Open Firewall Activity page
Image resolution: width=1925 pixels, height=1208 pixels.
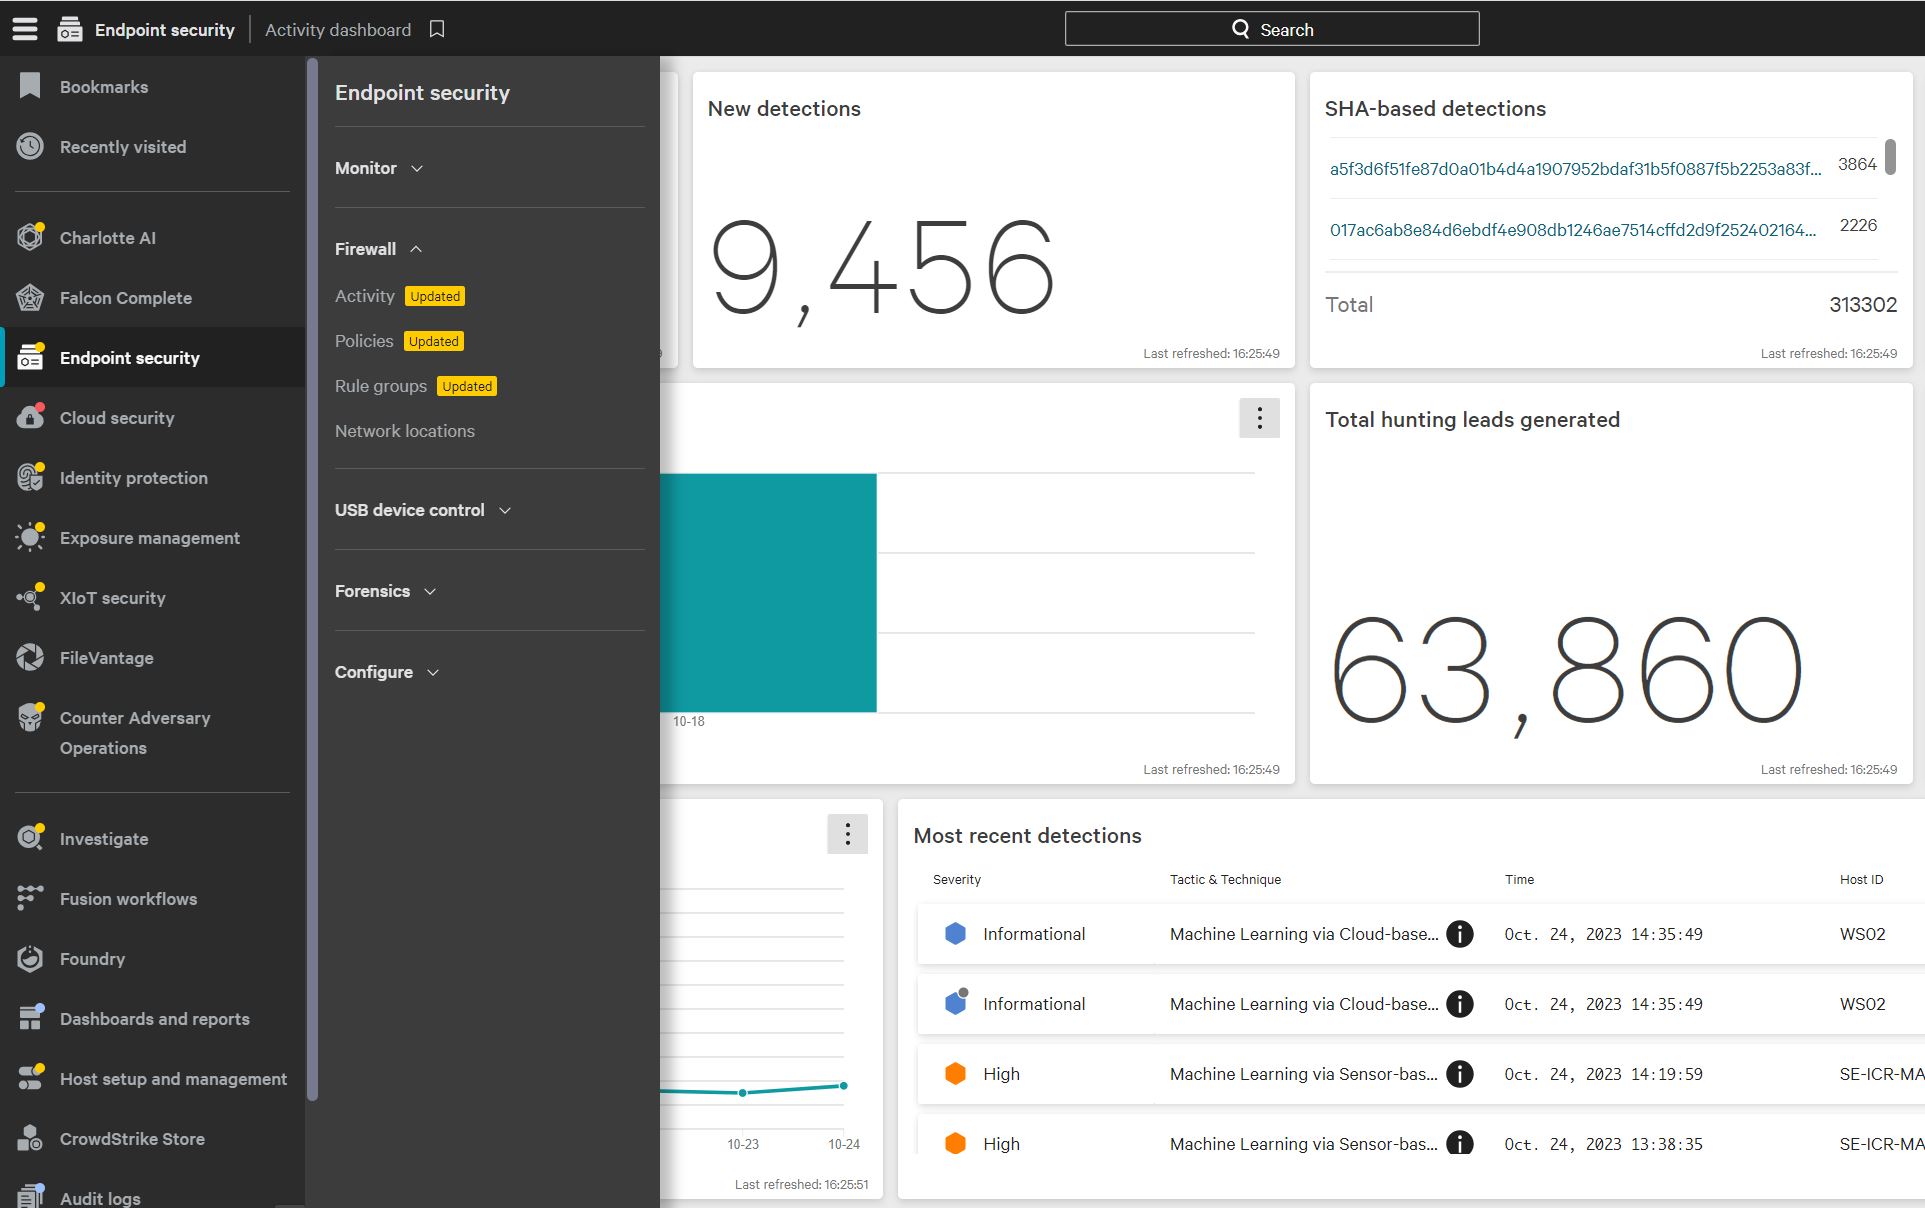pos(365,296)
